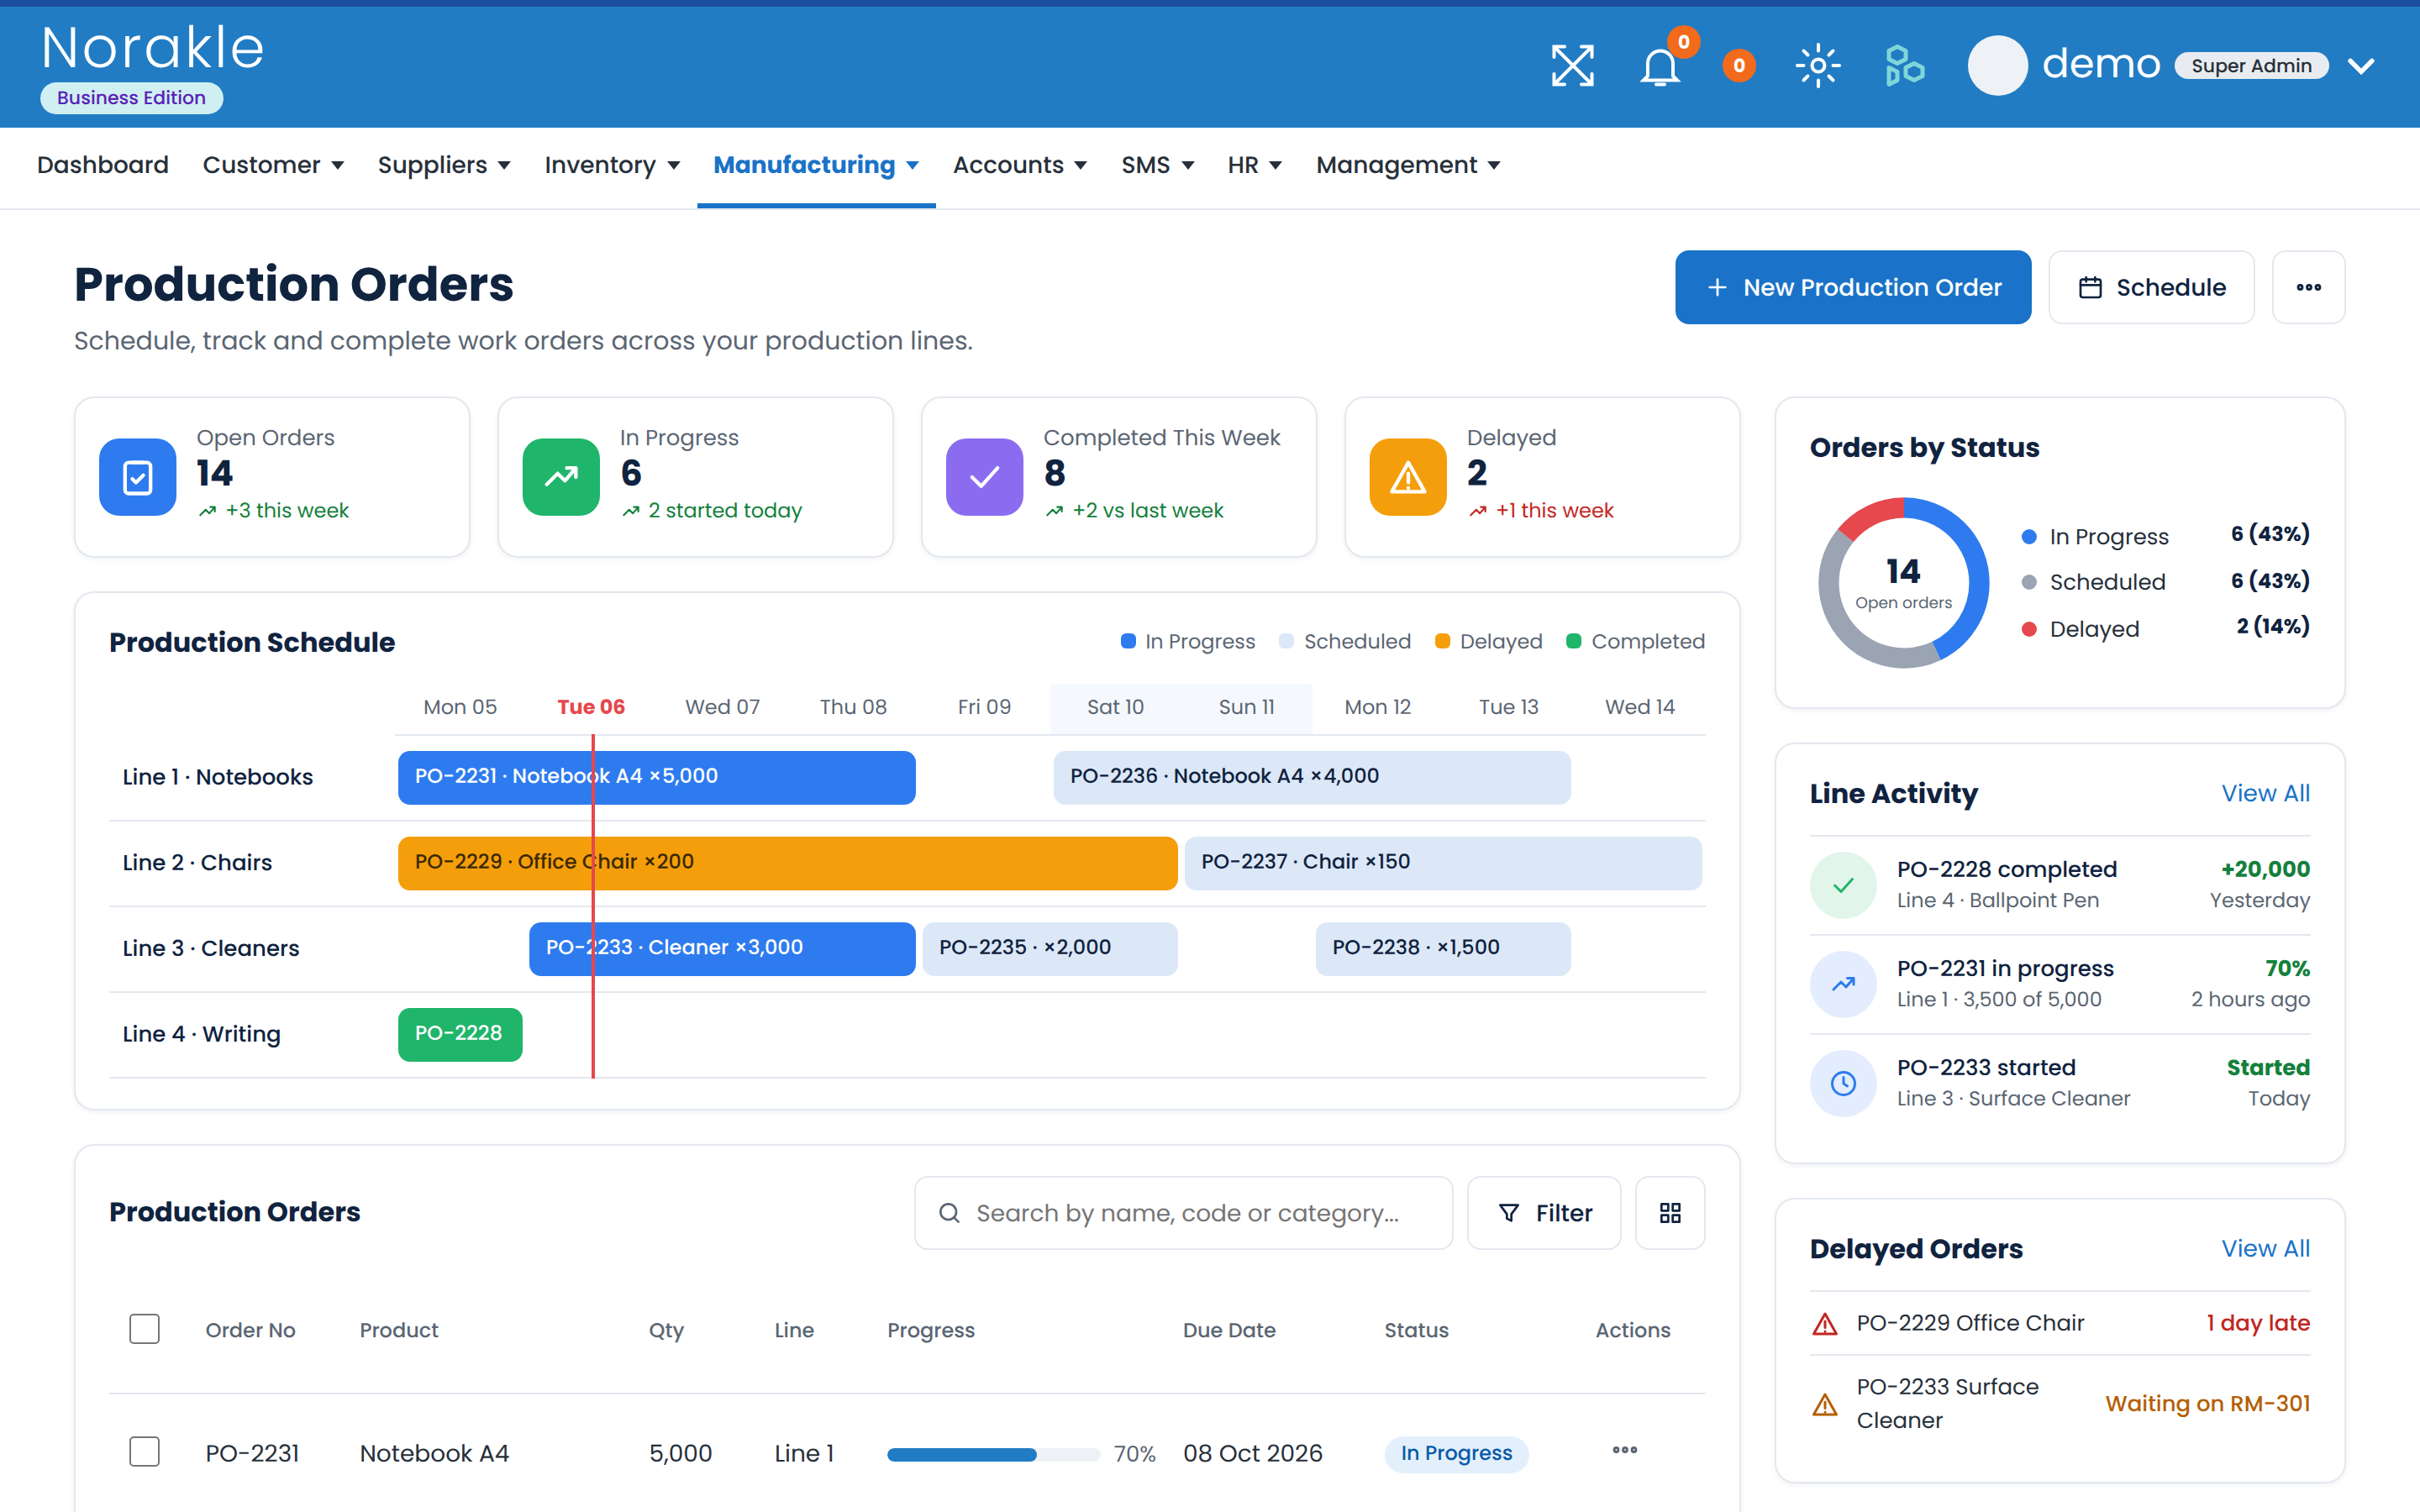Screen dimensions: 2420x1512
Task: Open View All in Line Activity
Action: coord(2265,793)
